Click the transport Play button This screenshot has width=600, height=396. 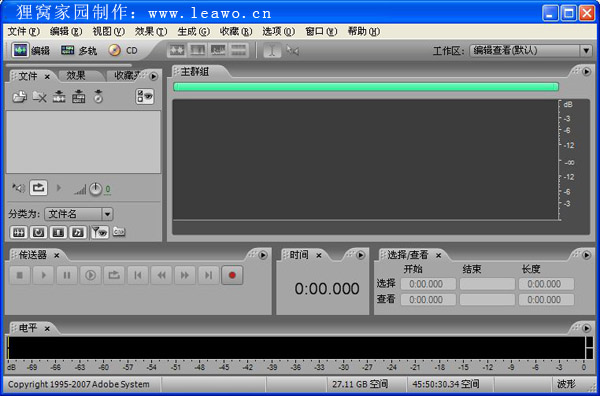click(43, 275)
